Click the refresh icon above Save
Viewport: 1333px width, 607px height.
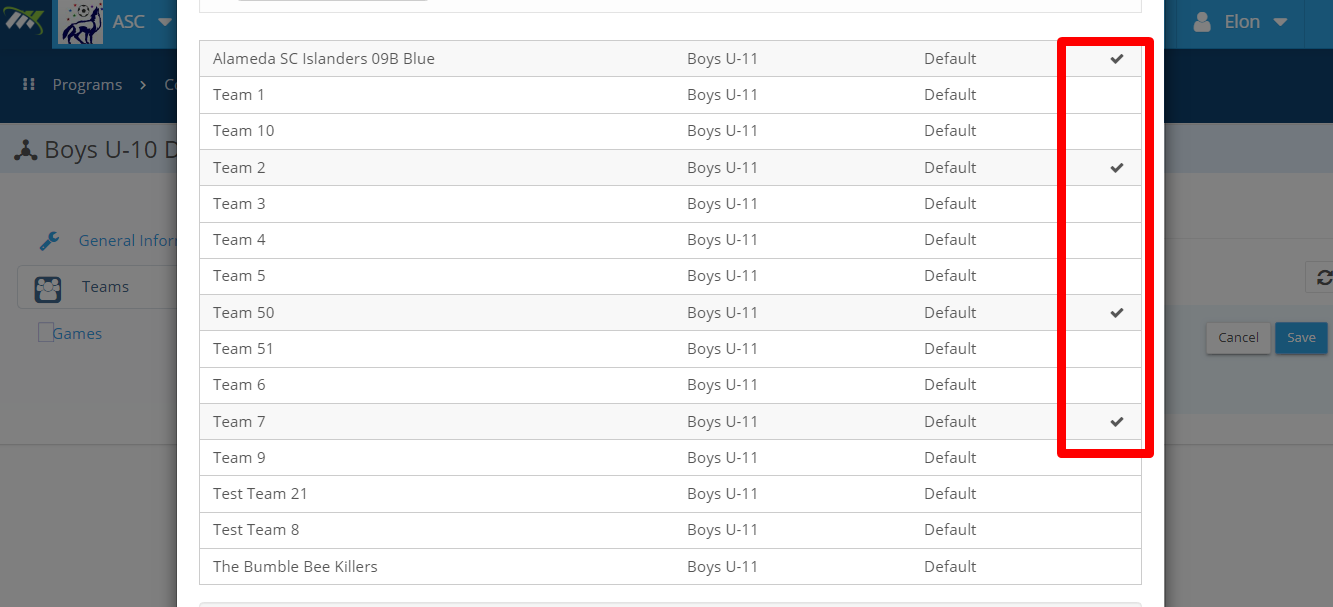point(1323,278)
